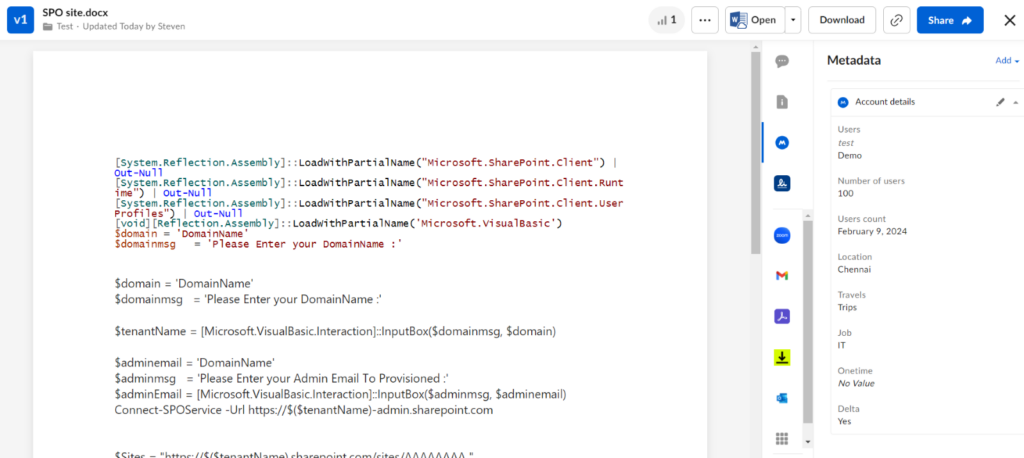Open the file details info icon
The image size is (1024, 458).
point(782,102)
